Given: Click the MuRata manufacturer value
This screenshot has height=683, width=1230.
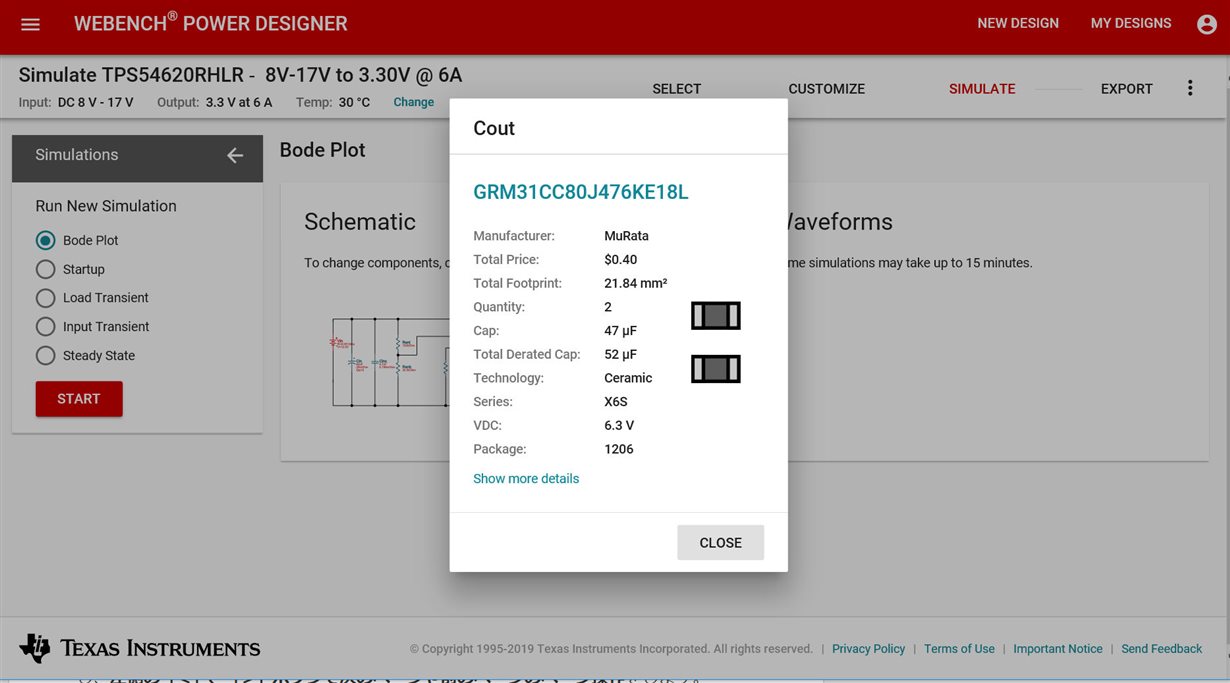Looking at the screenshot, I should tap(626, 236).
